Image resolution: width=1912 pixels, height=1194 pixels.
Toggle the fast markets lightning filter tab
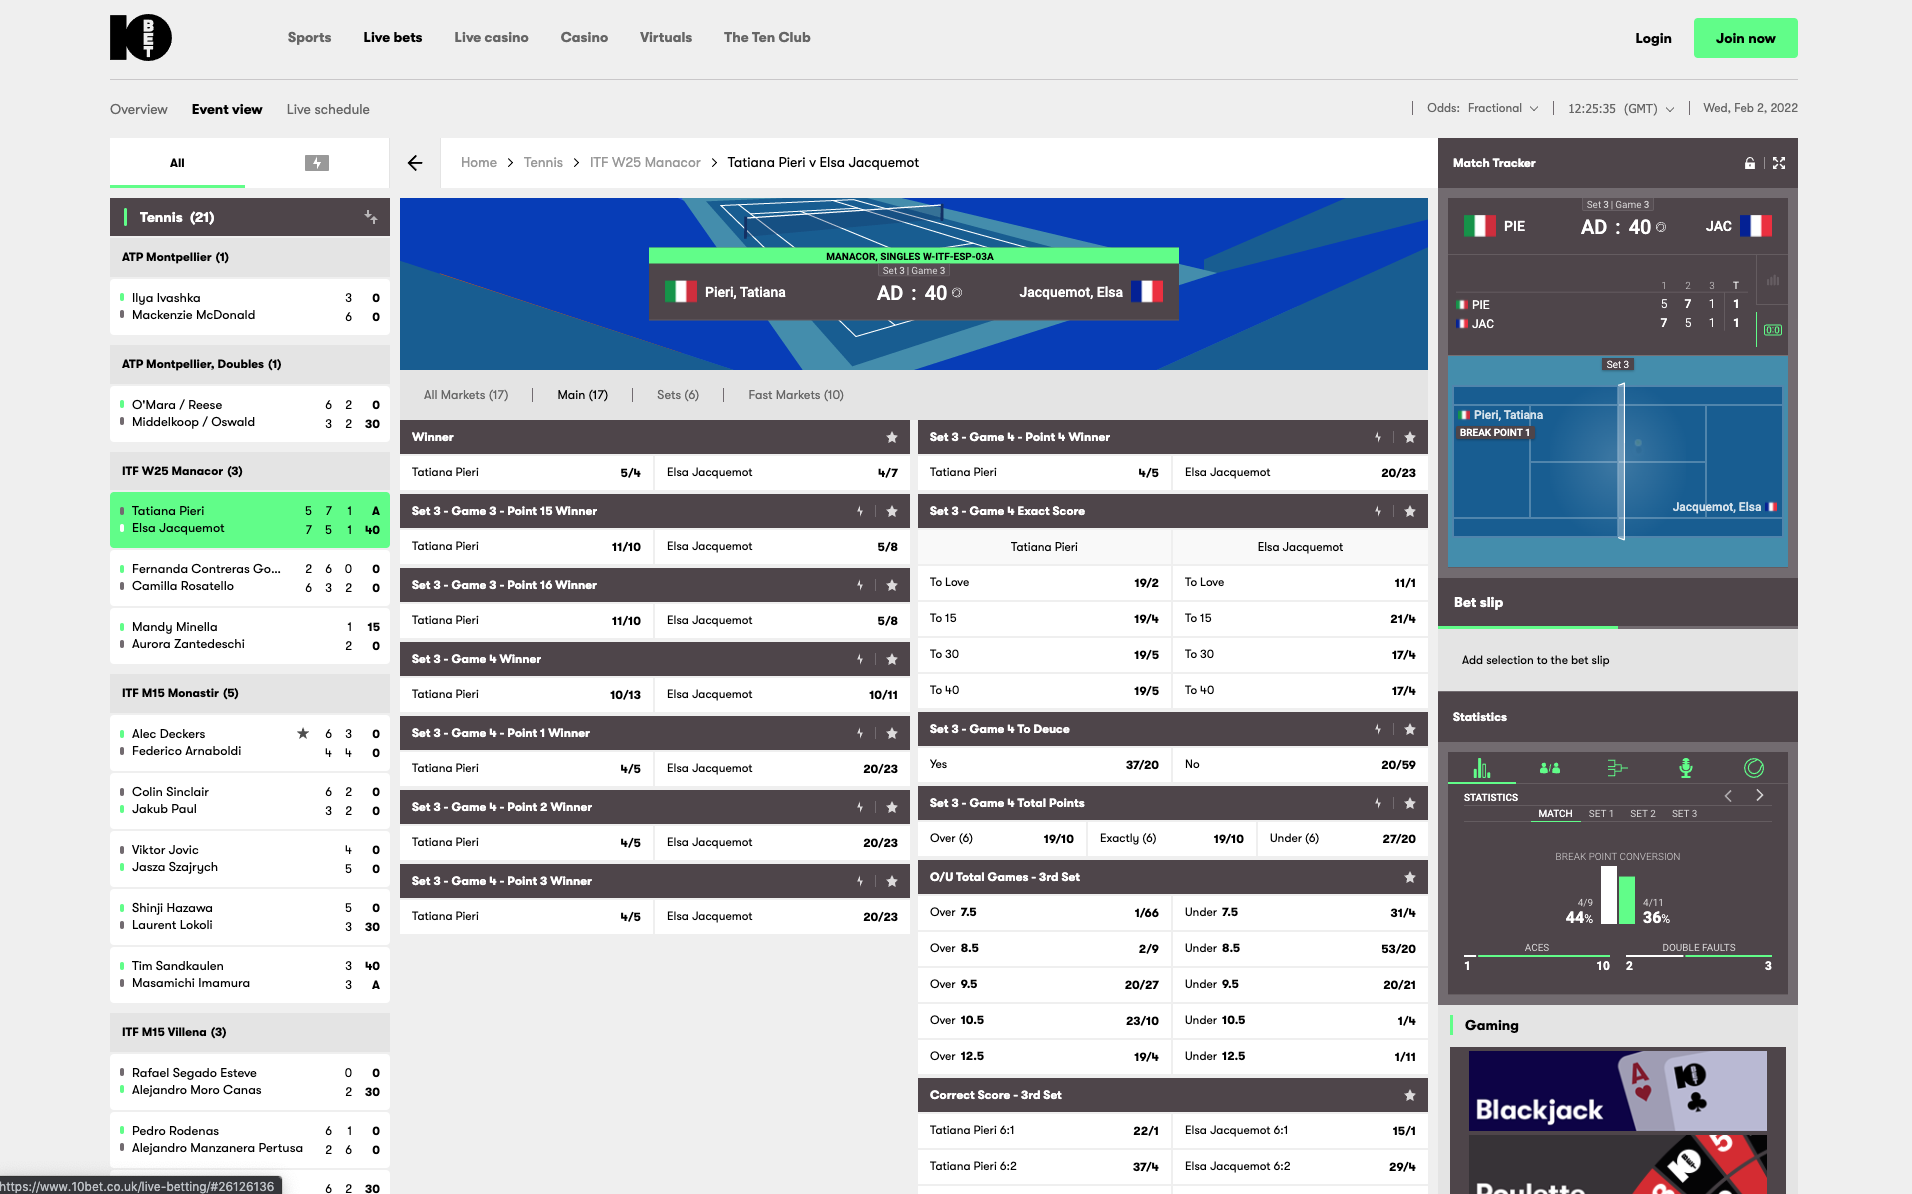click(x=317, y=163)
